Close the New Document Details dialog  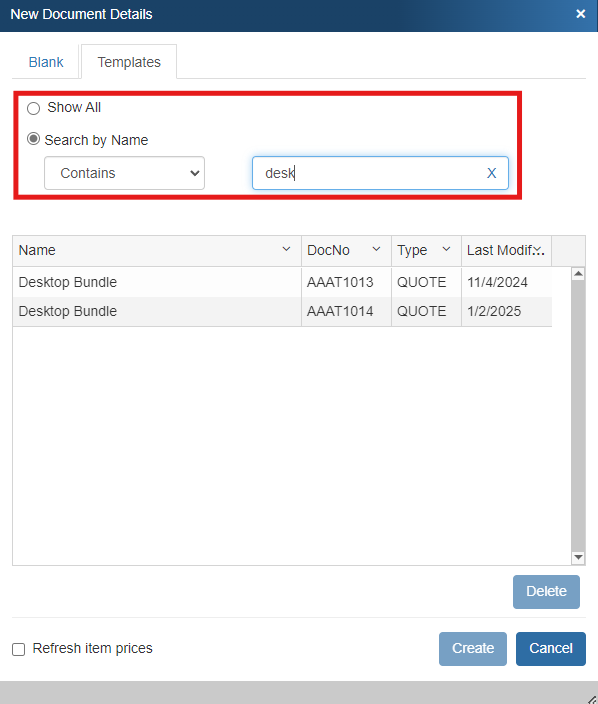click(x=580, y=14)
